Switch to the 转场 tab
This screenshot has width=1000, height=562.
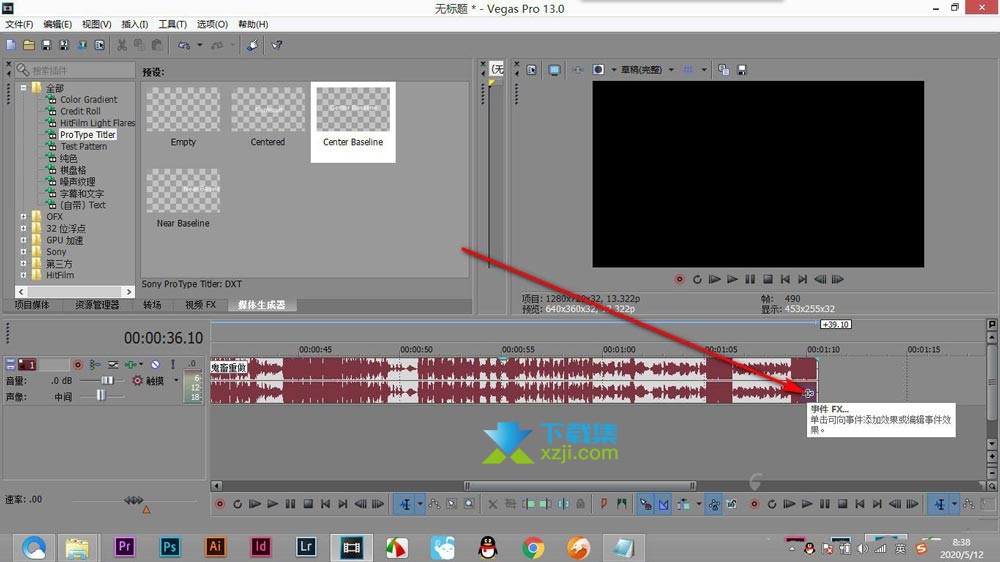tap(152, 305)
